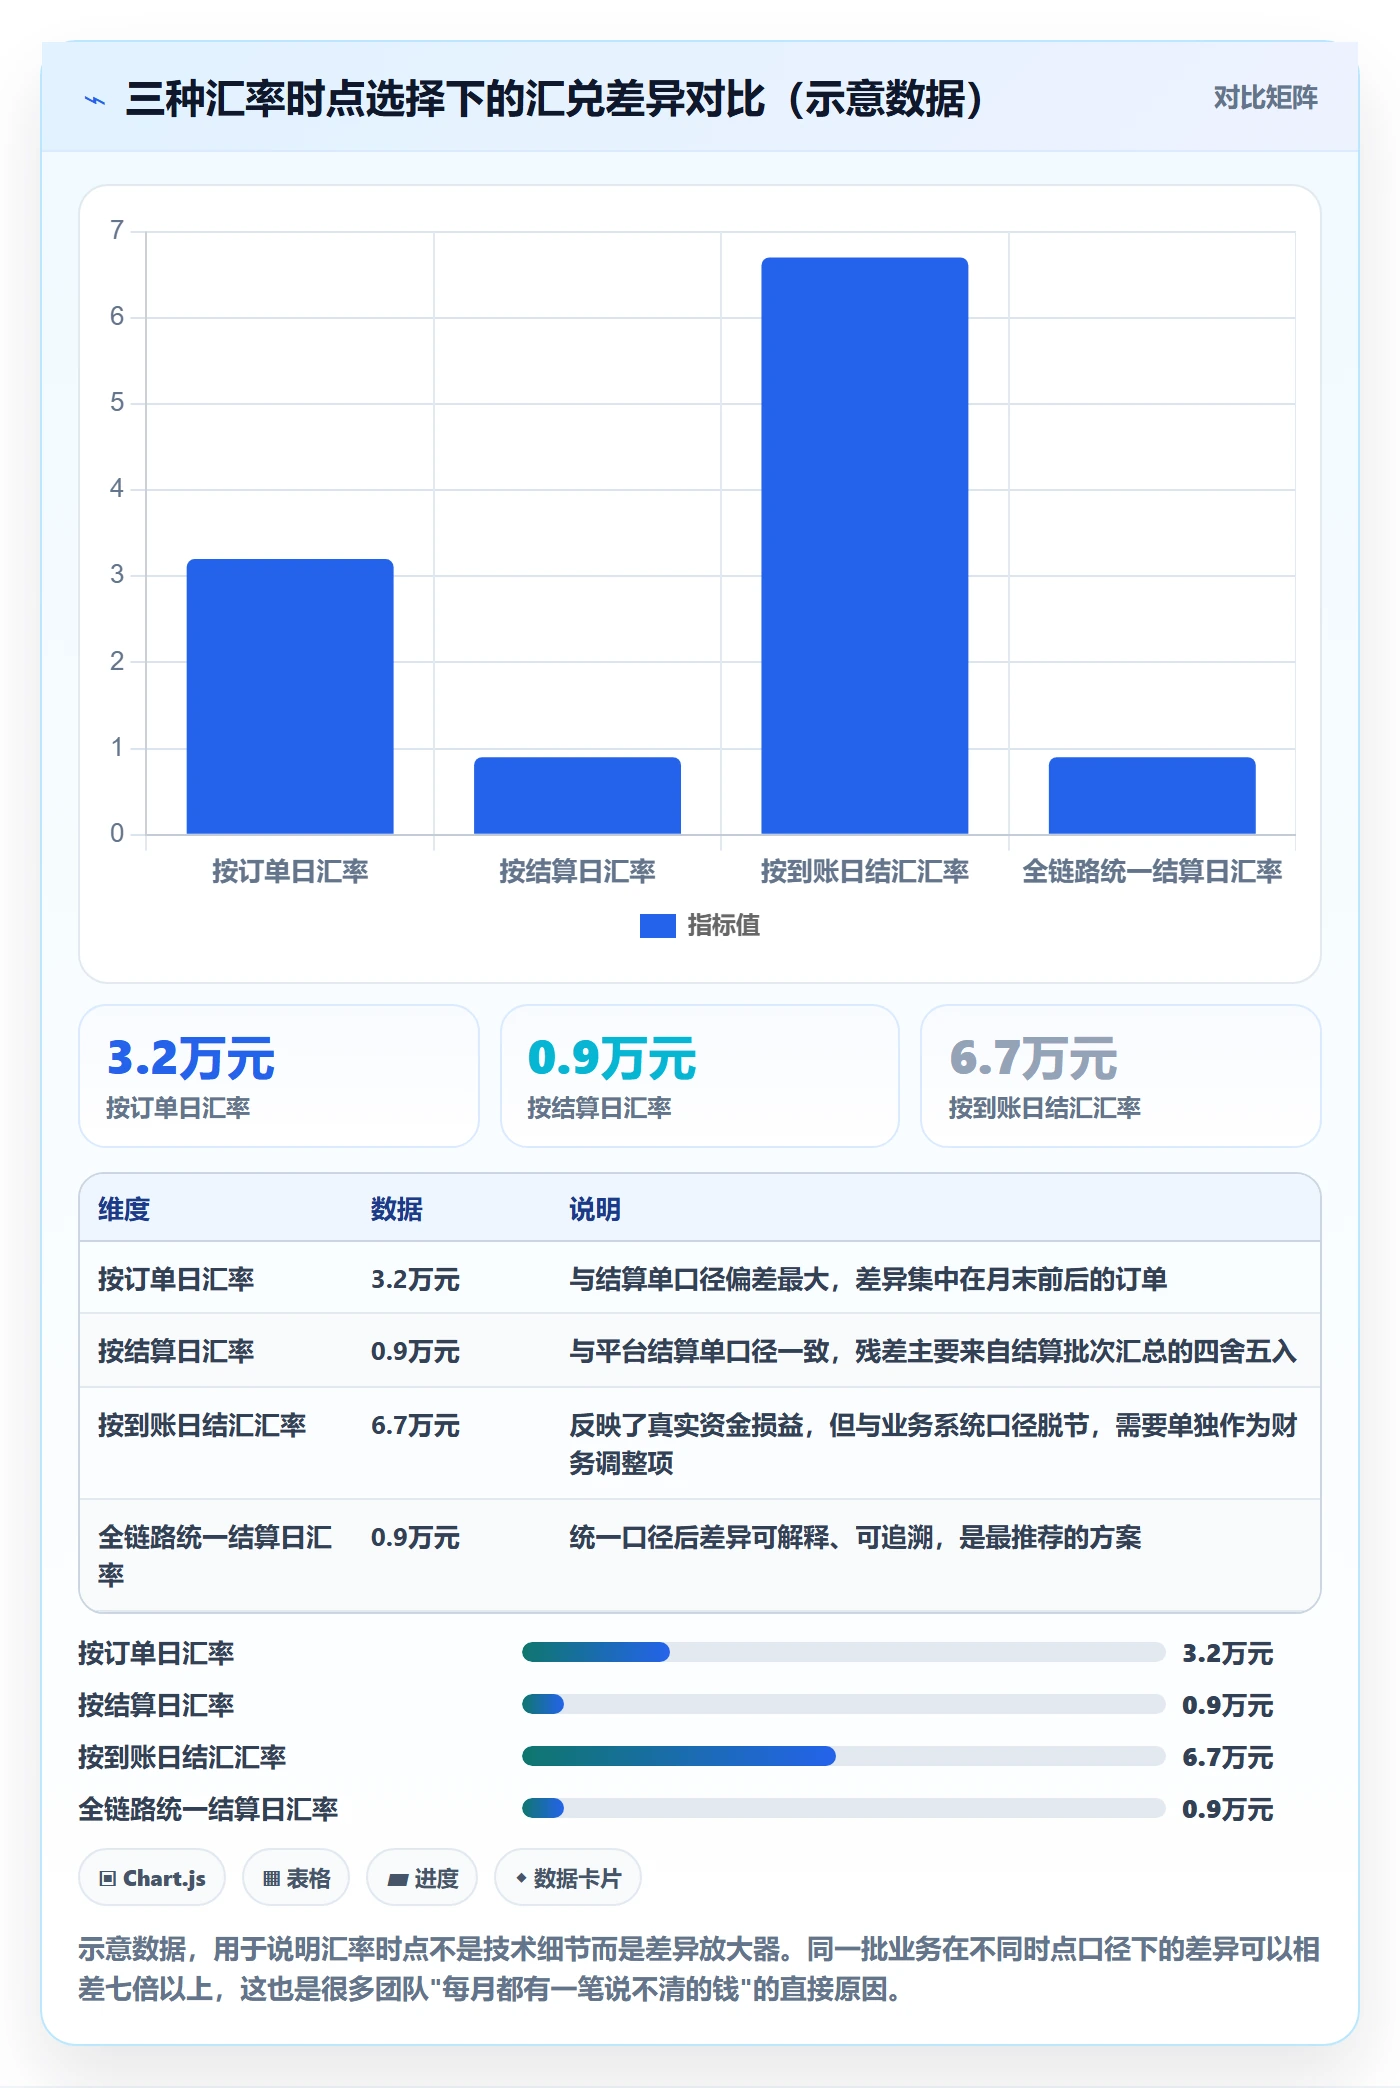Click the y-axis tick label 7

(117, 231)
